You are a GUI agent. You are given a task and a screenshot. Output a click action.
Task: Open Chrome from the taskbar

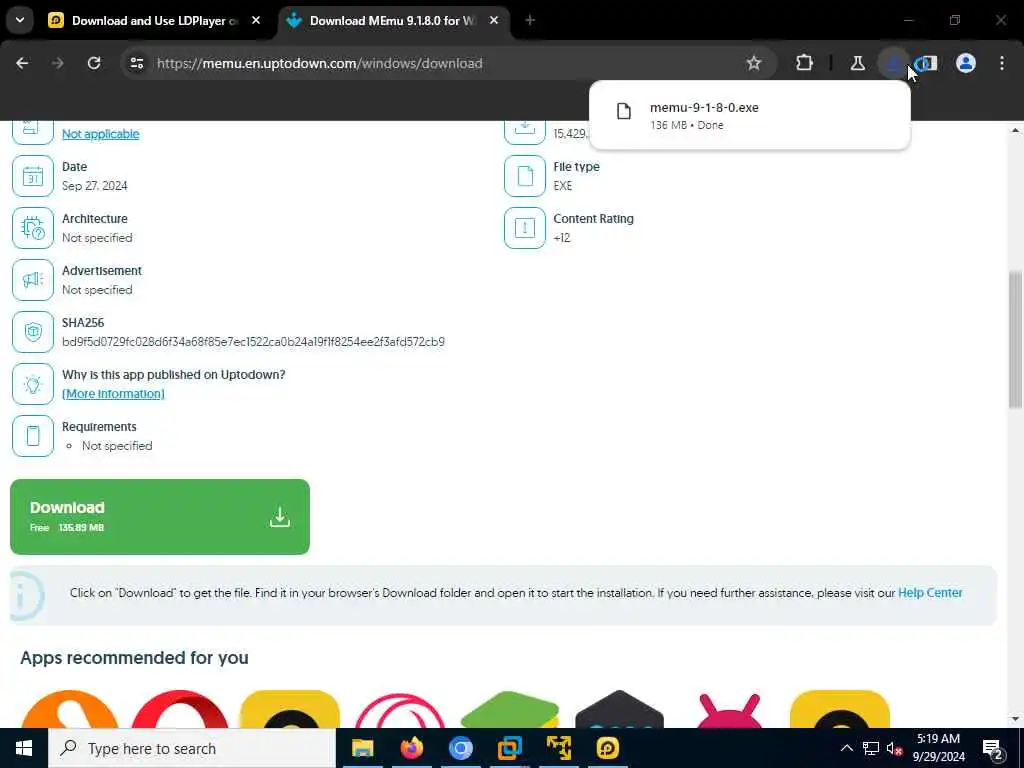point(461,748)
